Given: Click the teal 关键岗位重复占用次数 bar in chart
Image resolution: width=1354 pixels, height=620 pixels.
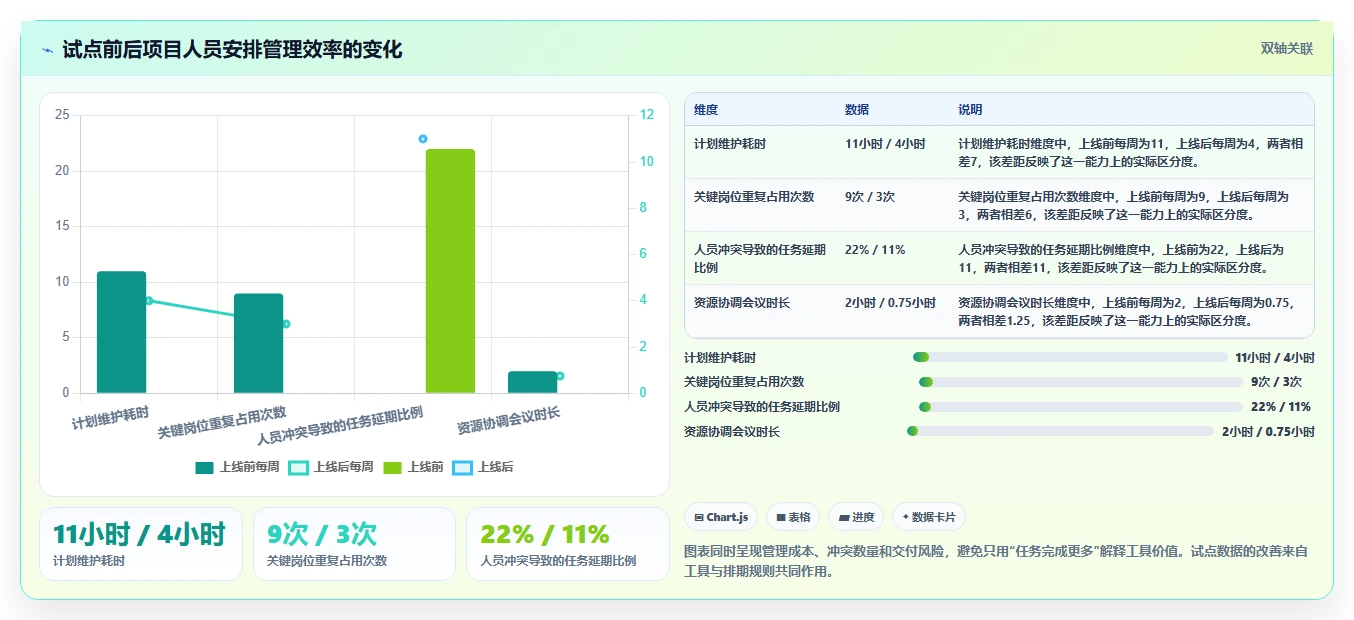Looking at the screenshot, I should [258, 343].
